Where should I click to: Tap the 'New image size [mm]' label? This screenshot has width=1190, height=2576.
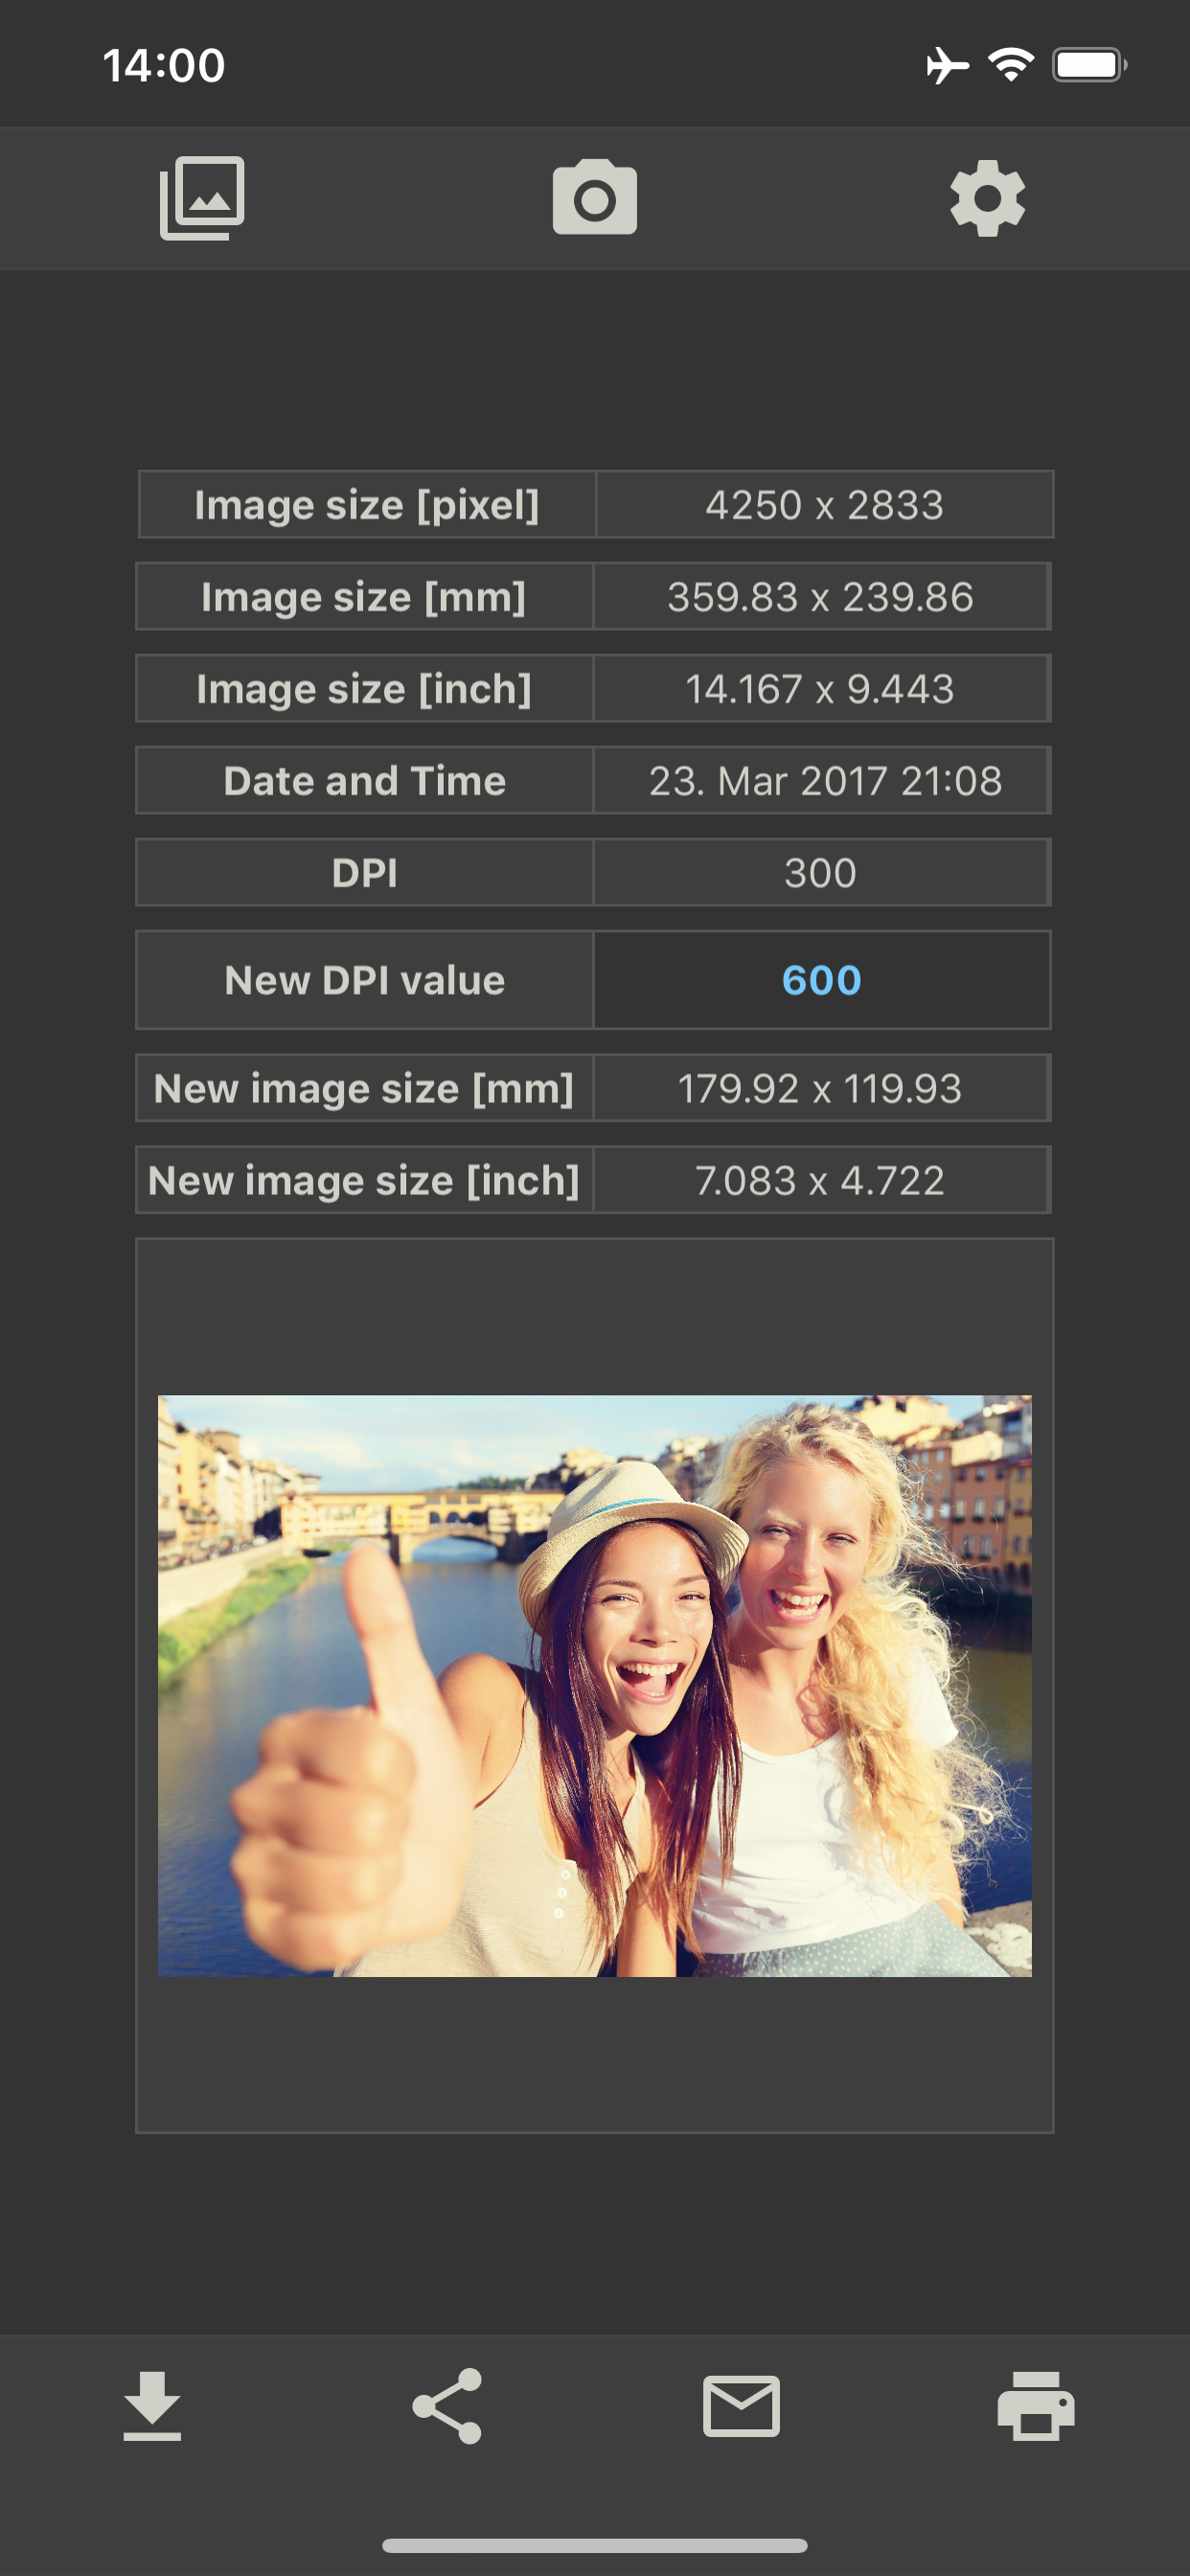(364, 1088)
